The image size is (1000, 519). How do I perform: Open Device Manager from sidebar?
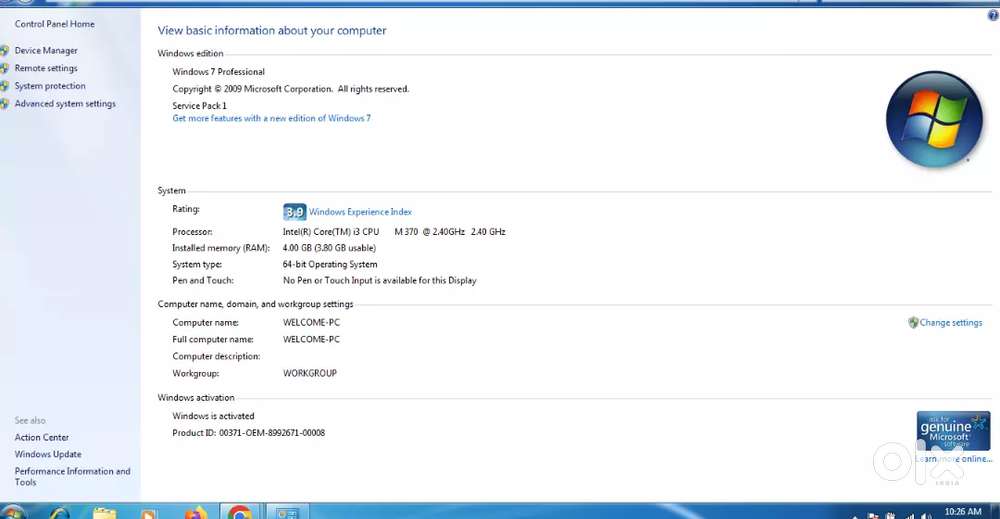click(46, 50)
